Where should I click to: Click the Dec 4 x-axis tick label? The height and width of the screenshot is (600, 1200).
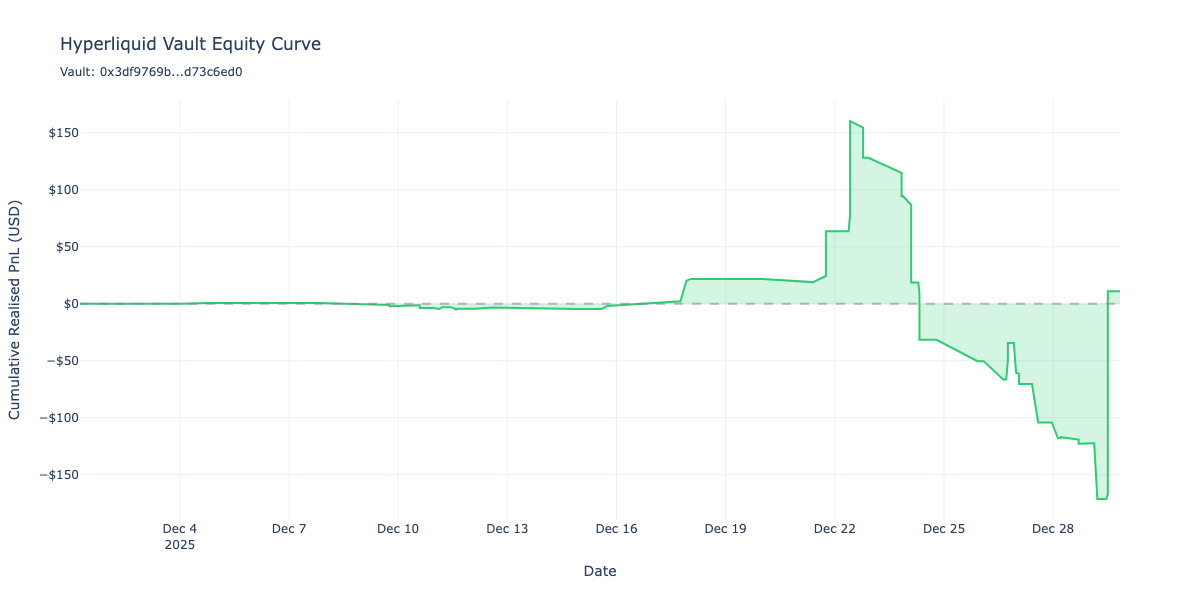coord(180,529)
